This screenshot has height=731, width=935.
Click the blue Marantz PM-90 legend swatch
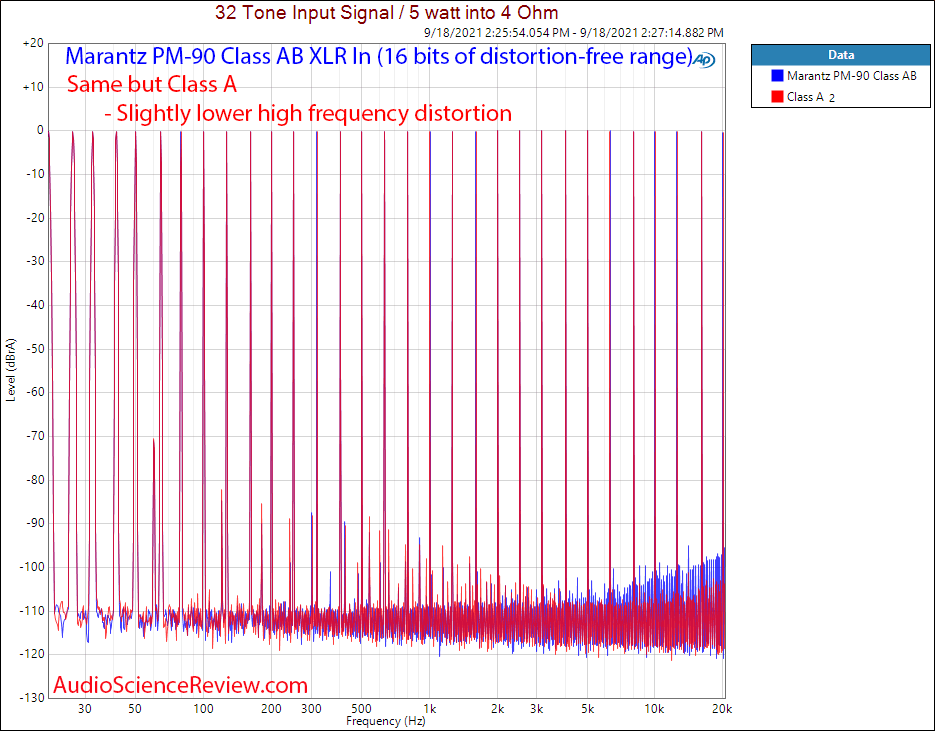[777, 76]
